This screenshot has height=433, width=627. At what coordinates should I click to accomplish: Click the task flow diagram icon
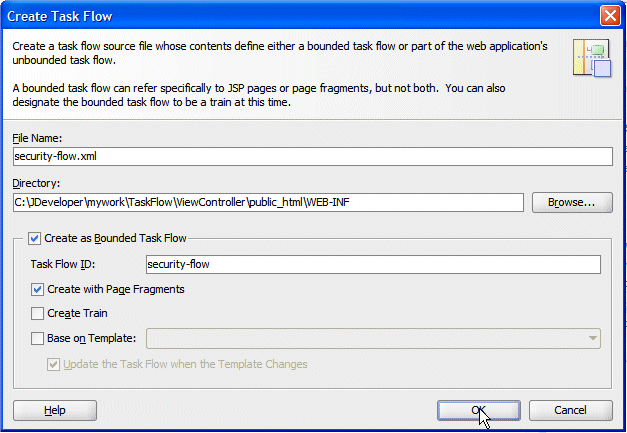pos(592,58)
